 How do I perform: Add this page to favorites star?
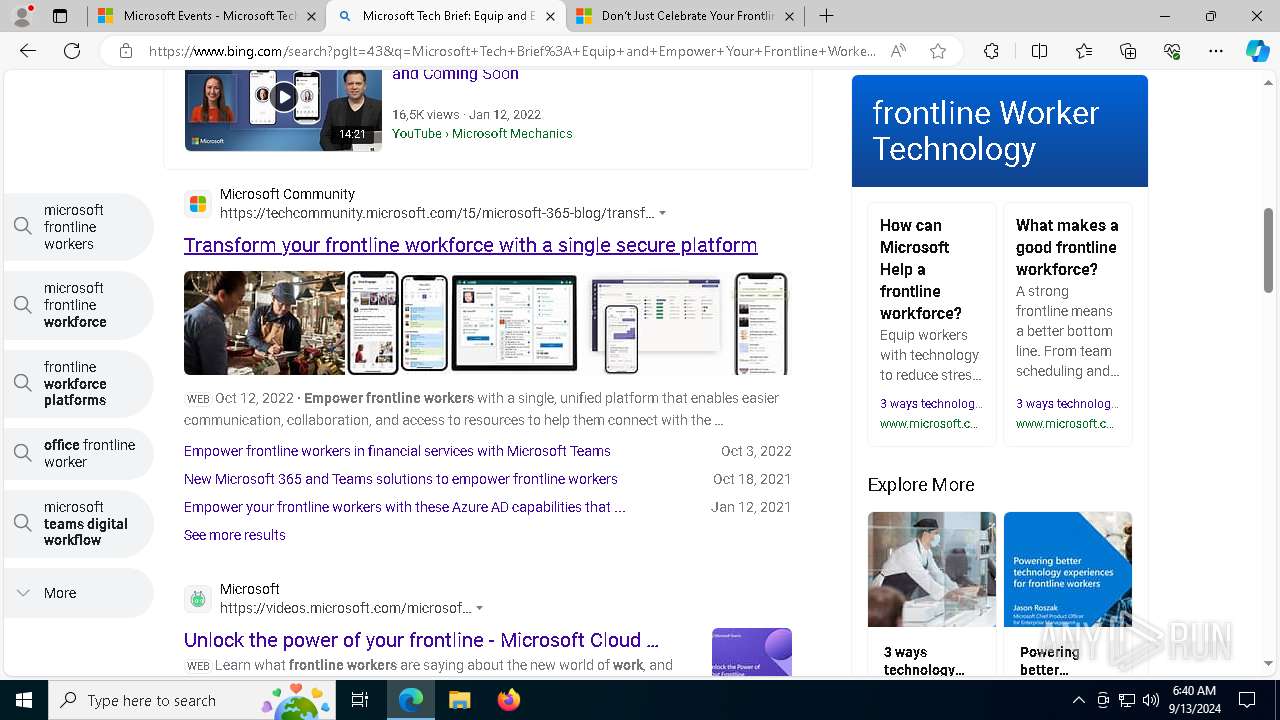point(938,51)
